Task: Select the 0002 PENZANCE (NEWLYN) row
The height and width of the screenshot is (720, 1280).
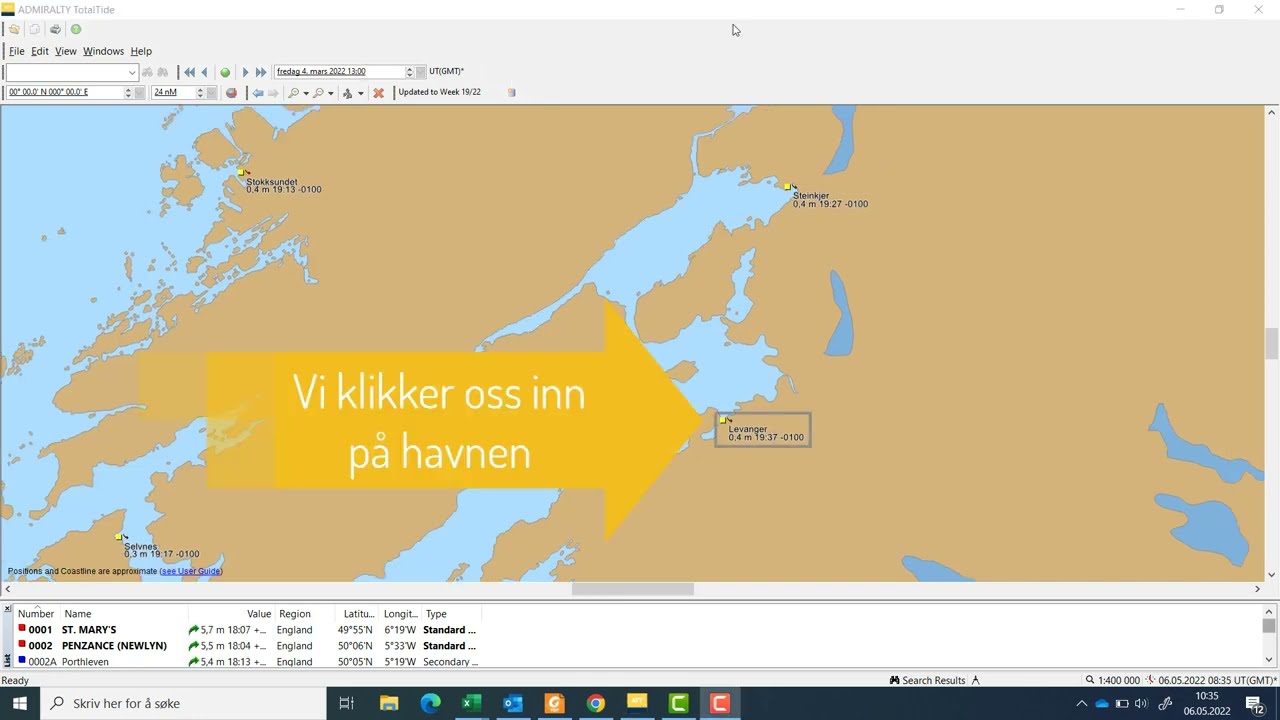Action: 247,646
